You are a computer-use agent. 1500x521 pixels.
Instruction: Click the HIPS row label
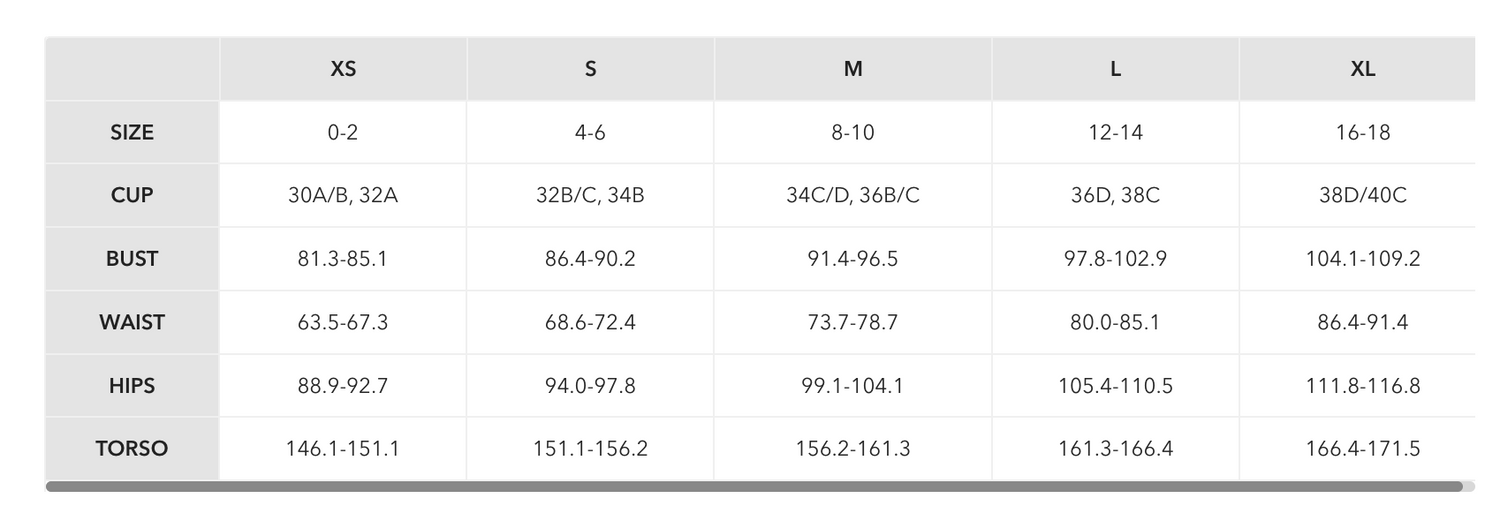click(x=132, y=385)
